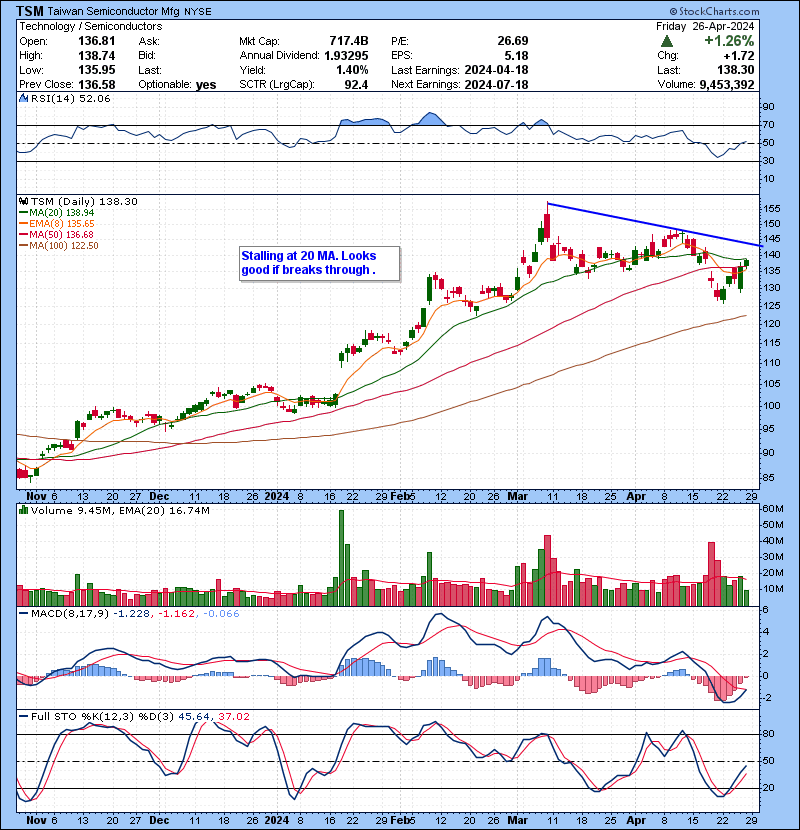Click the Optionable value yes
Screen dimensions: 800x830
pyautogui.click(x=206, y=85)
